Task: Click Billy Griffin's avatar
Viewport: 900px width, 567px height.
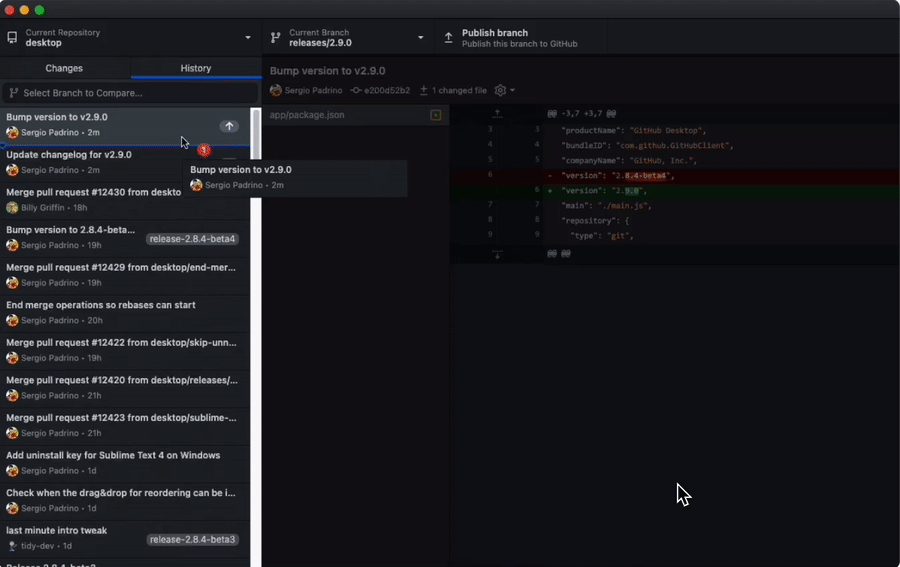Action: [12, 208]
